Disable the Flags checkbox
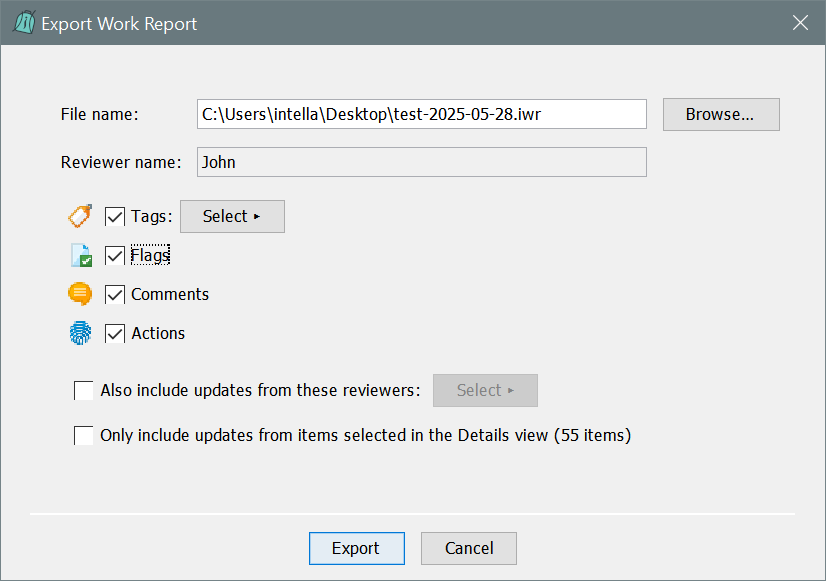The width and height of the screenshot is (826, 581). tap(115, 255)
